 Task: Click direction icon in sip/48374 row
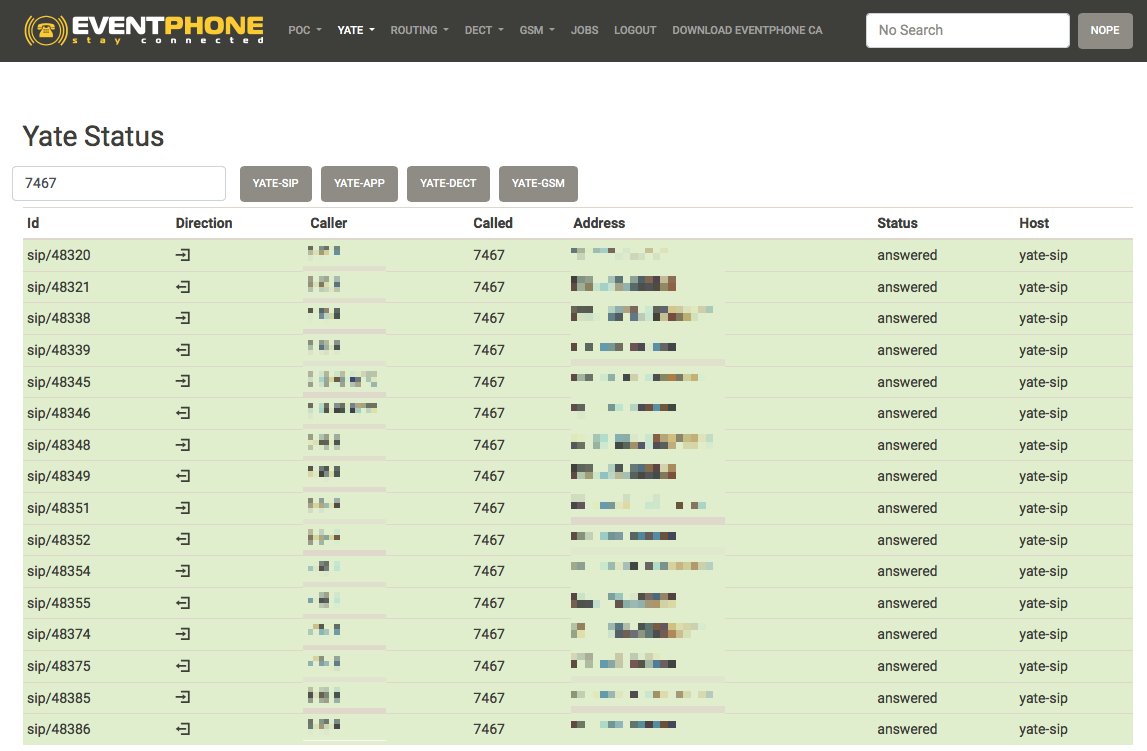[183, 634]
